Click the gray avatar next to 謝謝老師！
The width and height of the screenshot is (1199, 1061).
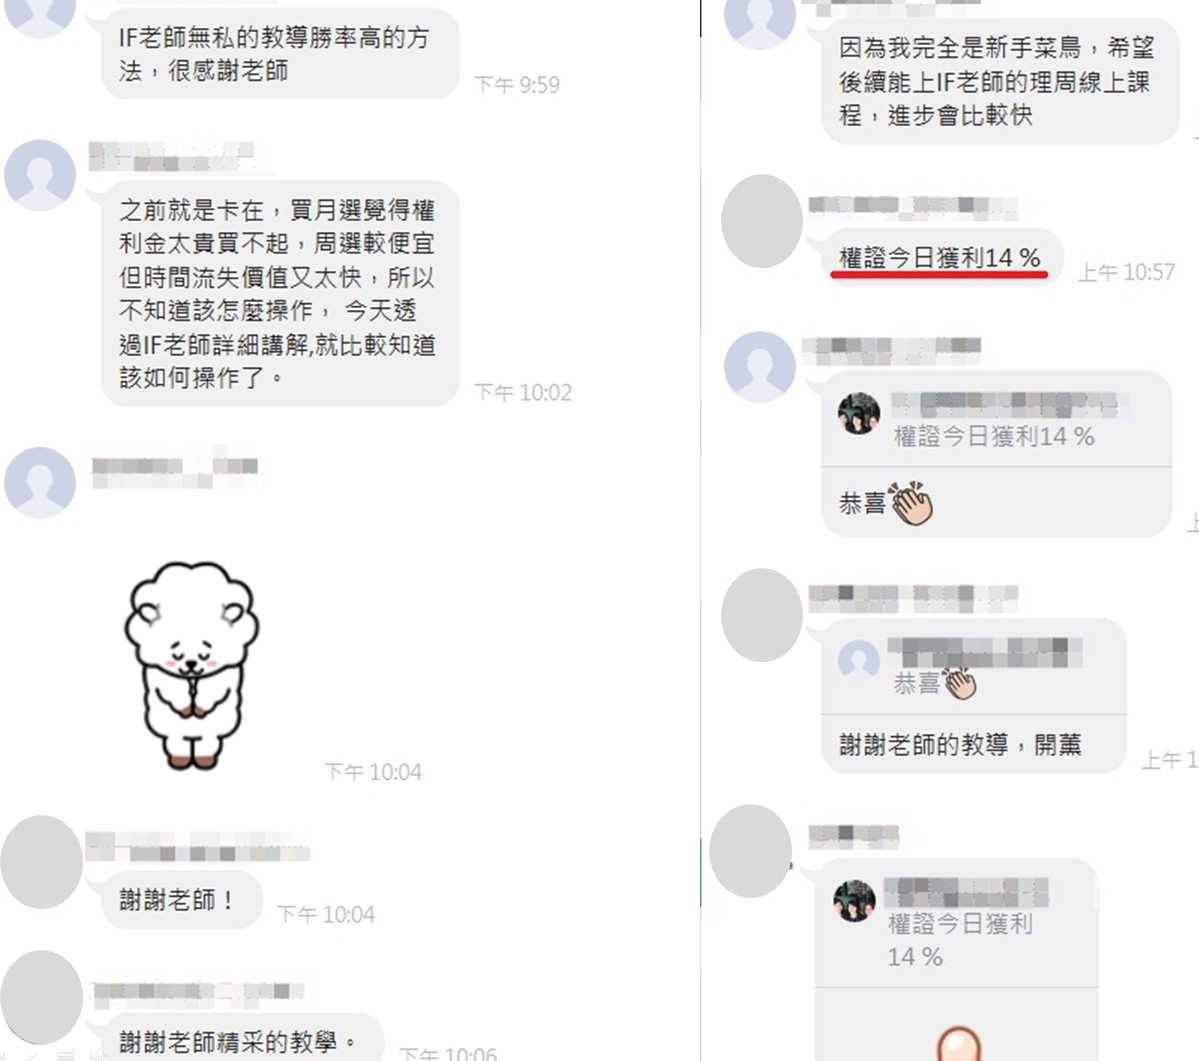tap(41, 861)
